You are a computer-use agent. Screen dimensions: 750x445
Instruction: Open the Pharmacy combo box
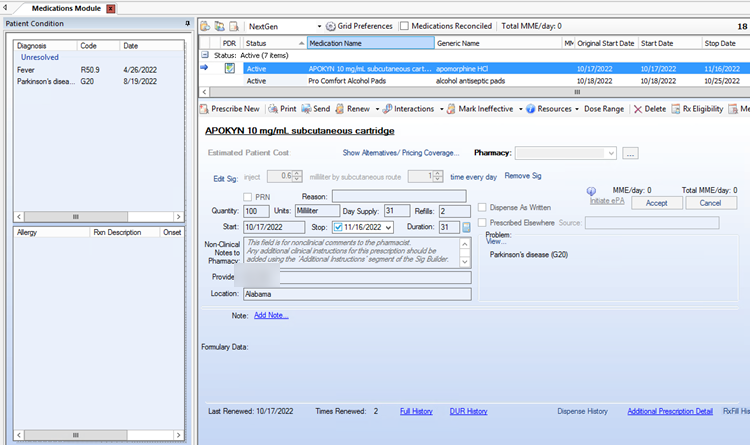tap(565, 153)
